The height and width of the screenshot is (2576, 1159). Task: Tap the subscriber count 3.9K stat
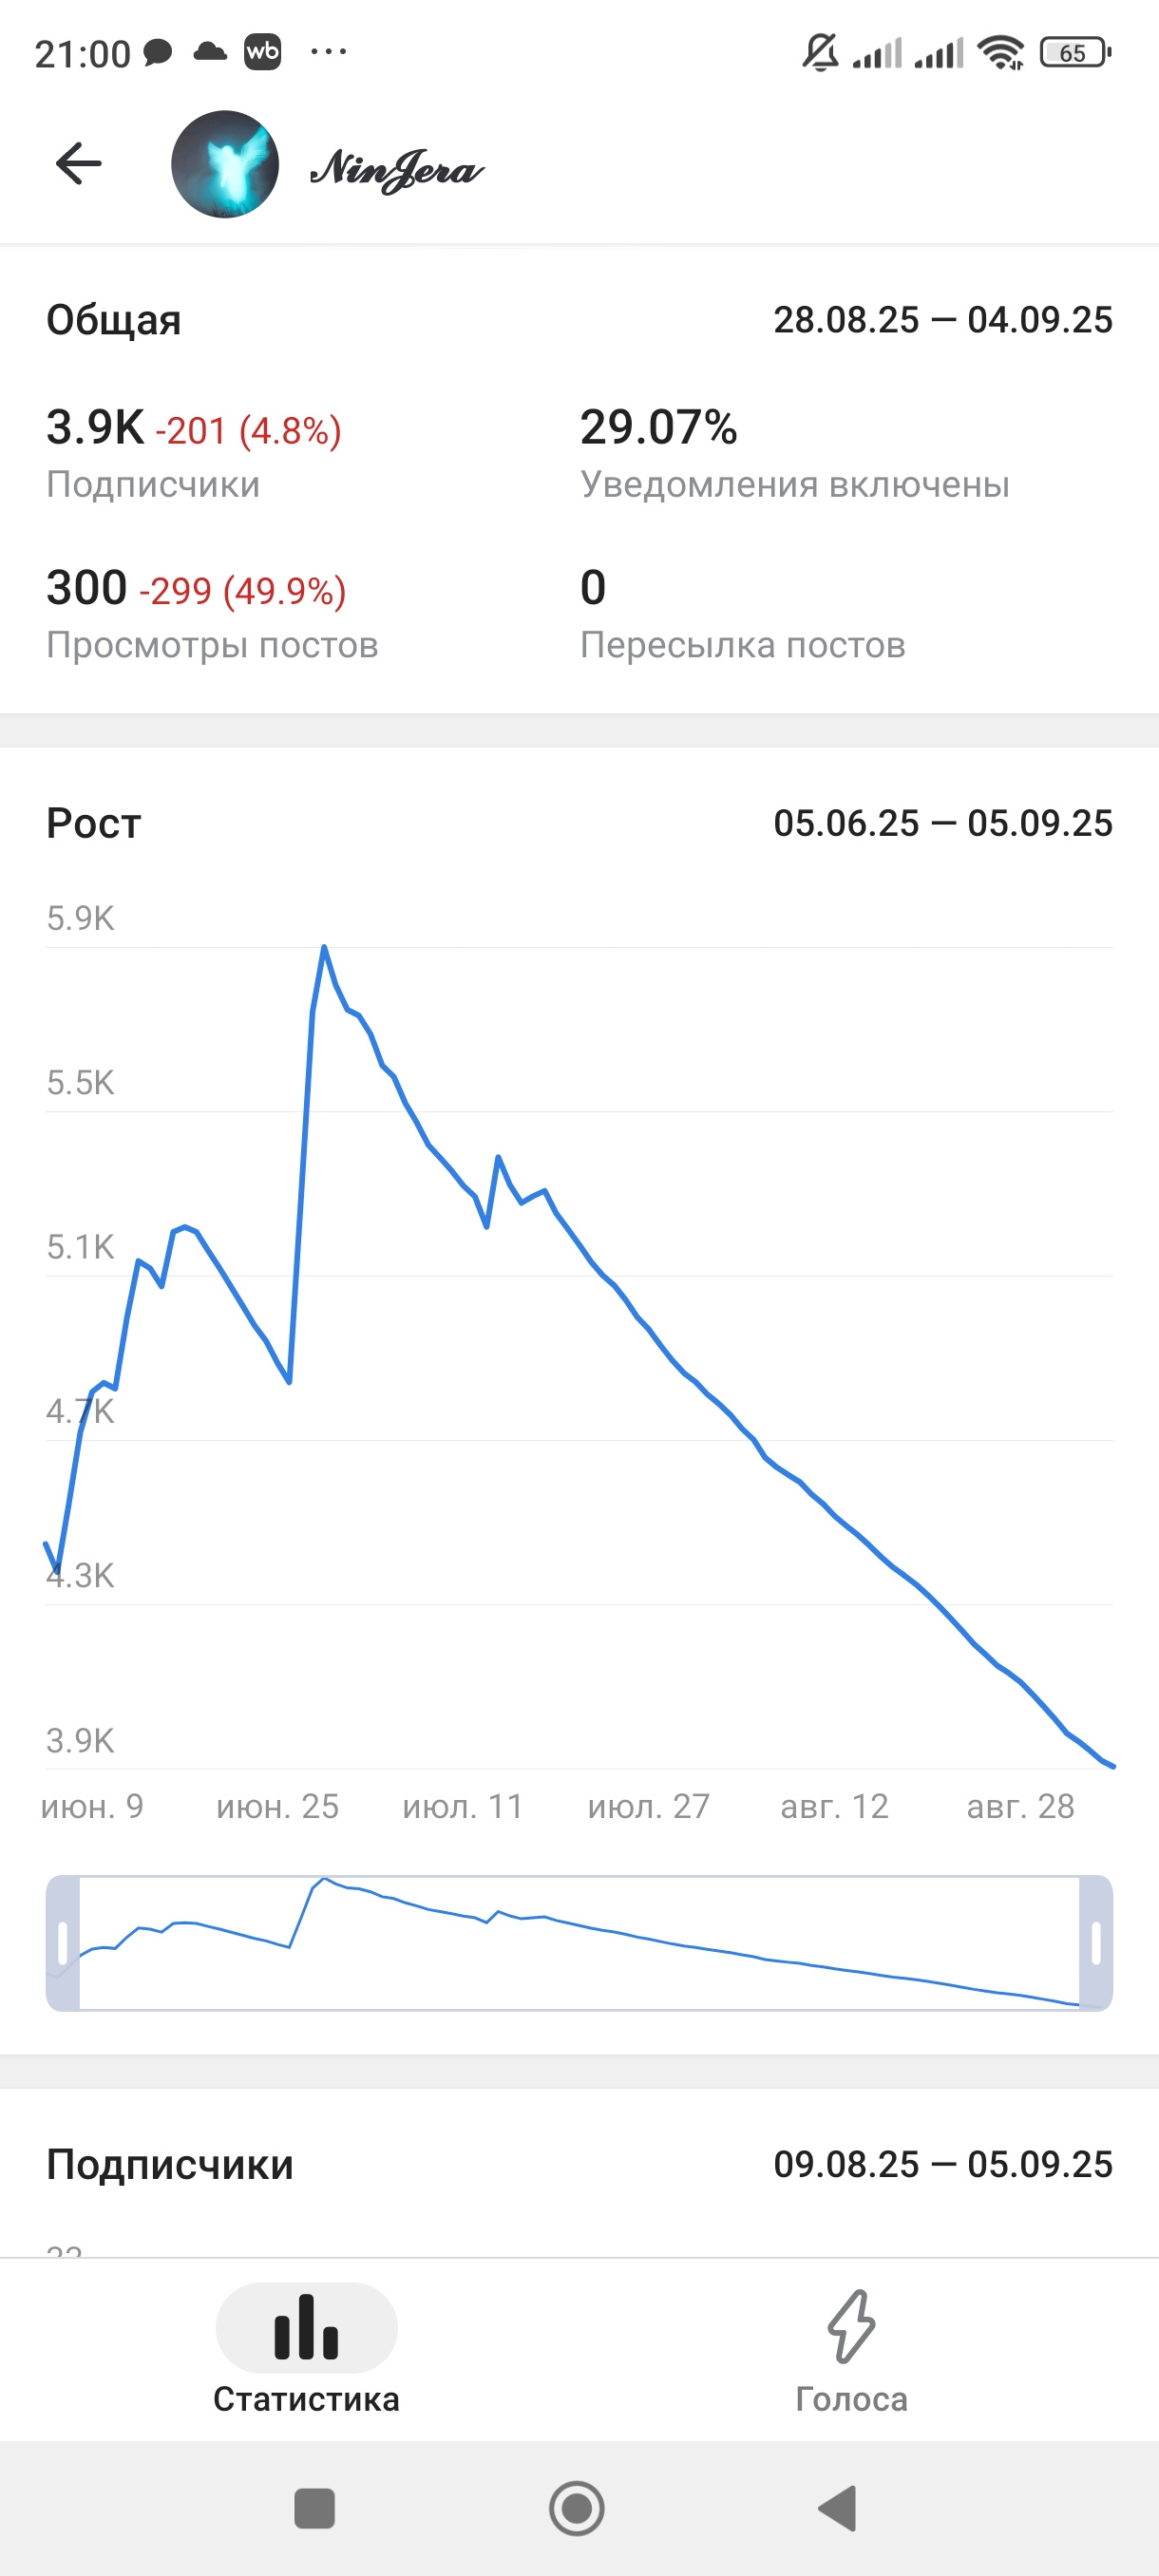[95, 428]
